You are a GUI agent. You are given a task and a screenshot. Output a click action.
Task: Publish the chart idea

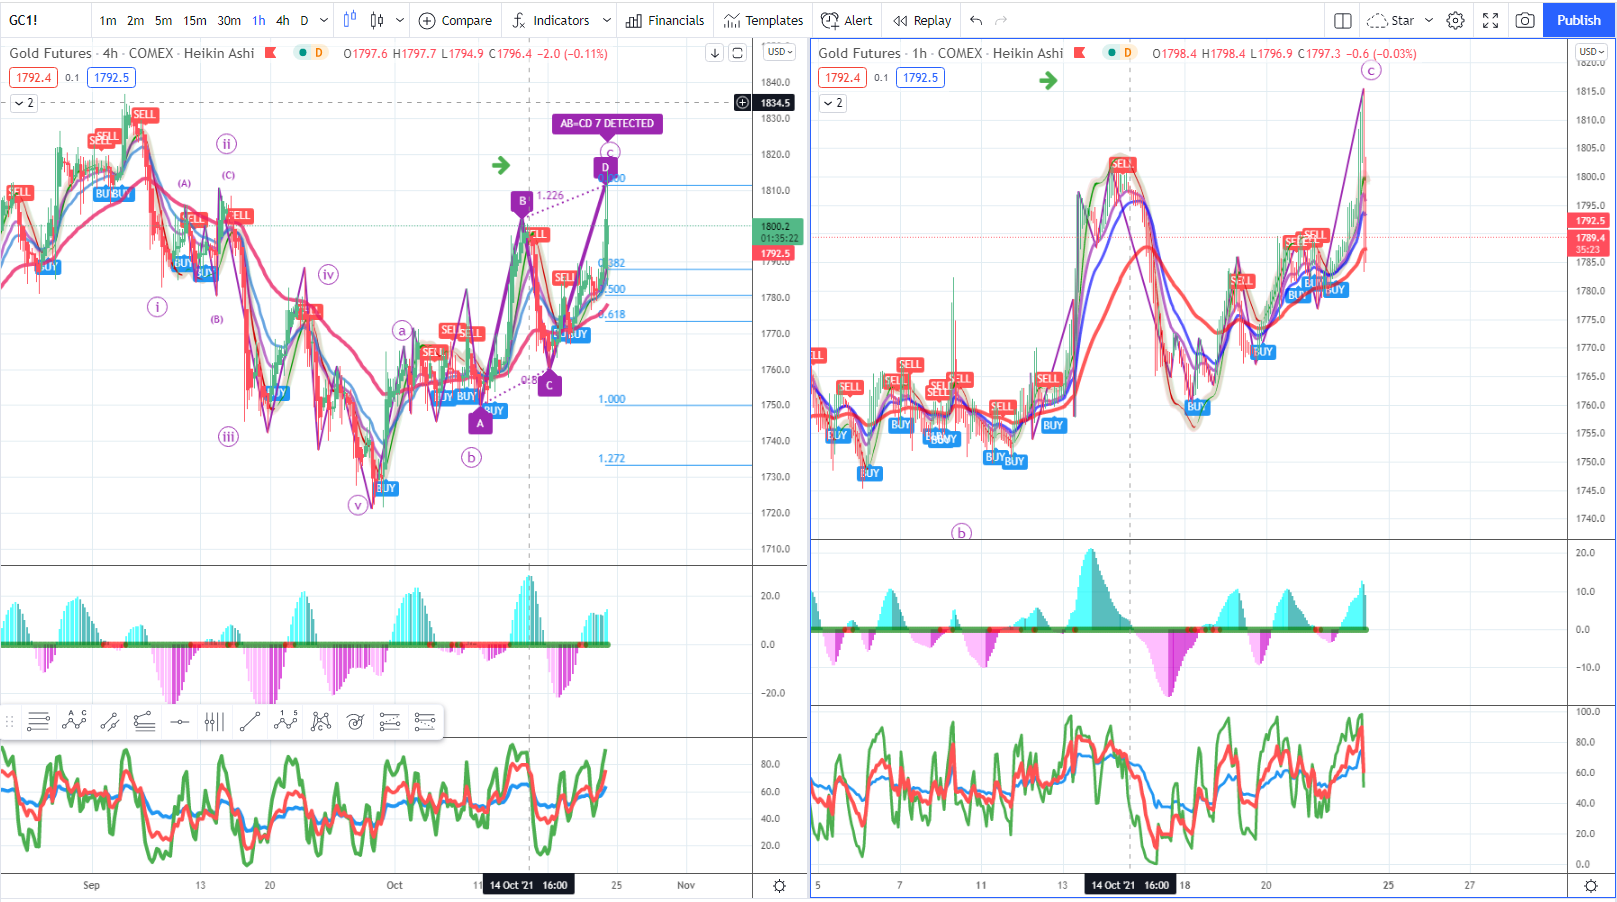pyautogui.click(x=1578, y=20)
